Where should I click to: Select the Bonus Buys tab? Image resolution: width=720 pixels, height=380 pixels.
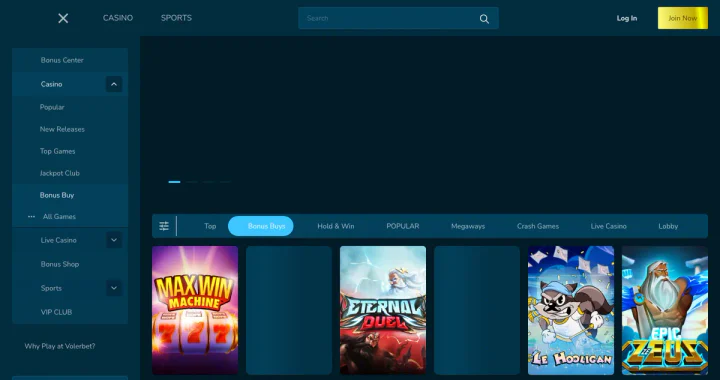tap(261, 226)
